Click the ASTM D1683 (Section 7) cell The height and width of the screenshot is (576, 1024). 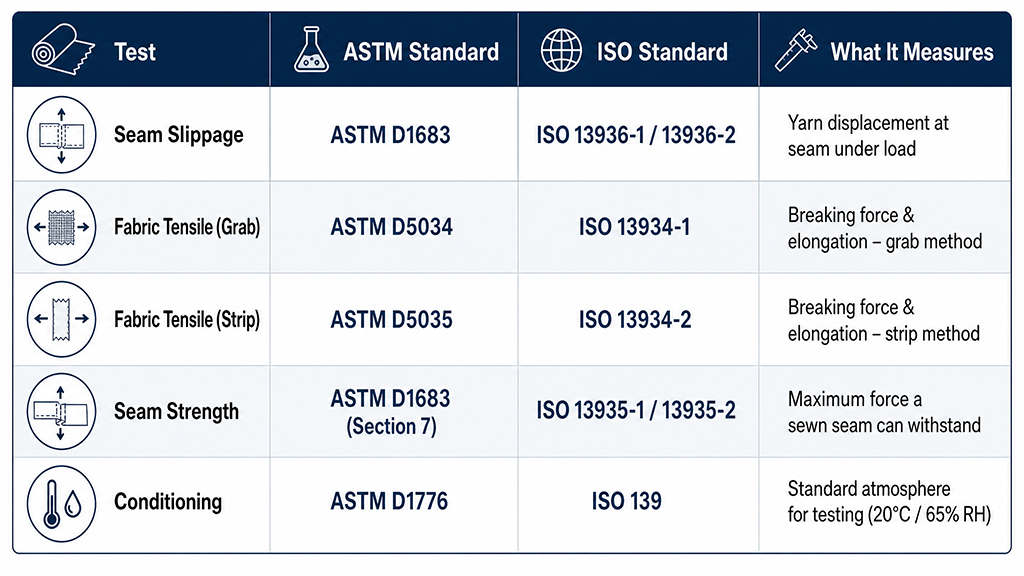[x=394, y=411]
